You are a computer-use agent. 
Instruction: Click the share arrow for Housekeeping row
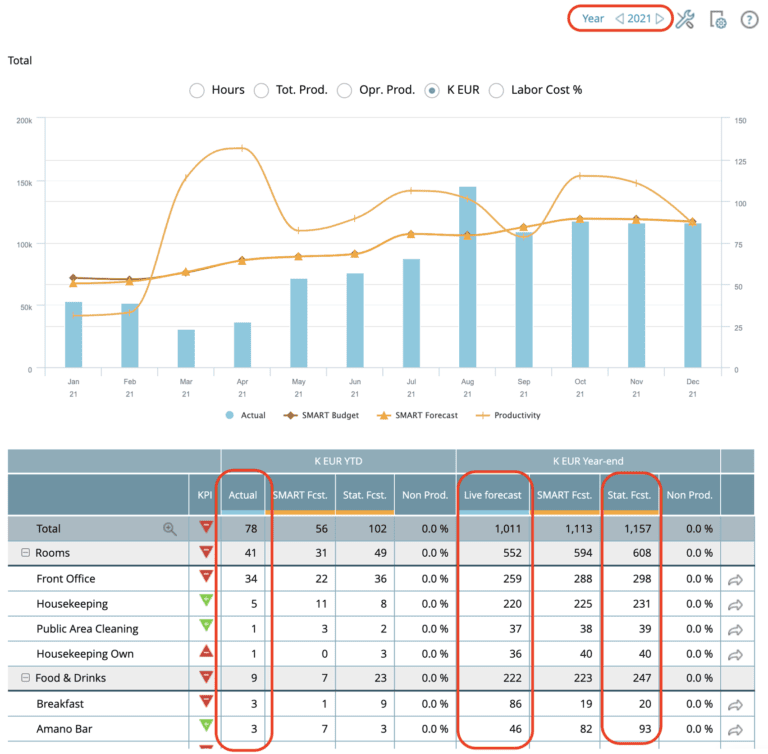[736, 604]
